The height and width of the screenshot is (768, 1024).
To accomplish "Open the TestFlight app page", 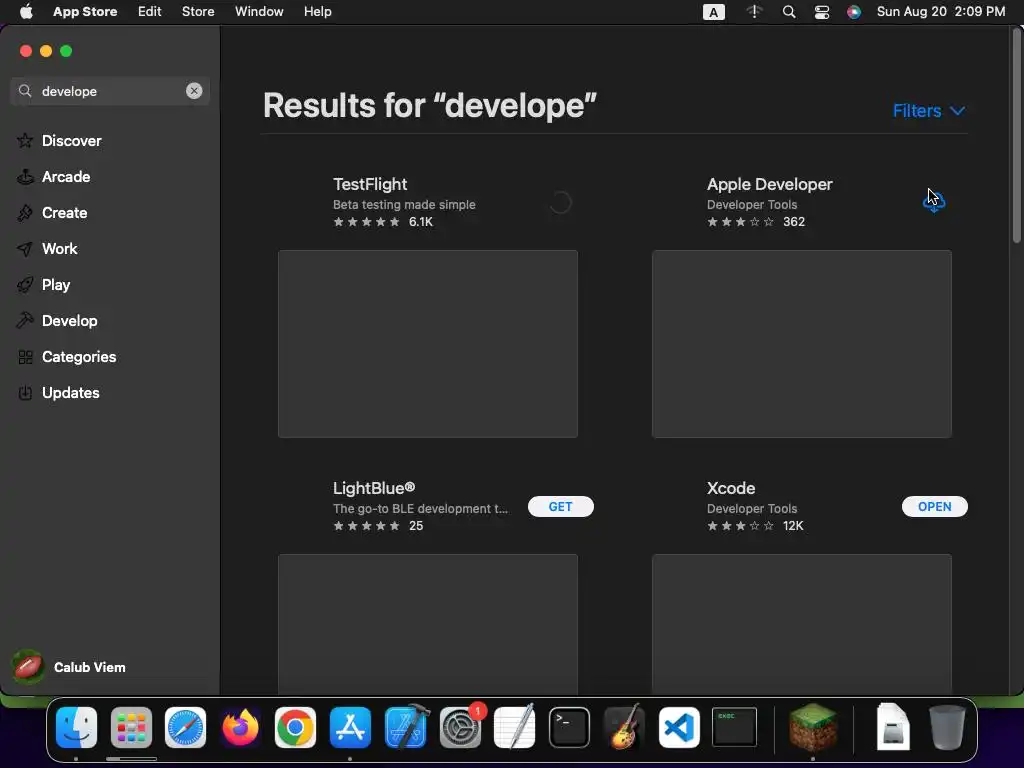I will tap(370, 184).
